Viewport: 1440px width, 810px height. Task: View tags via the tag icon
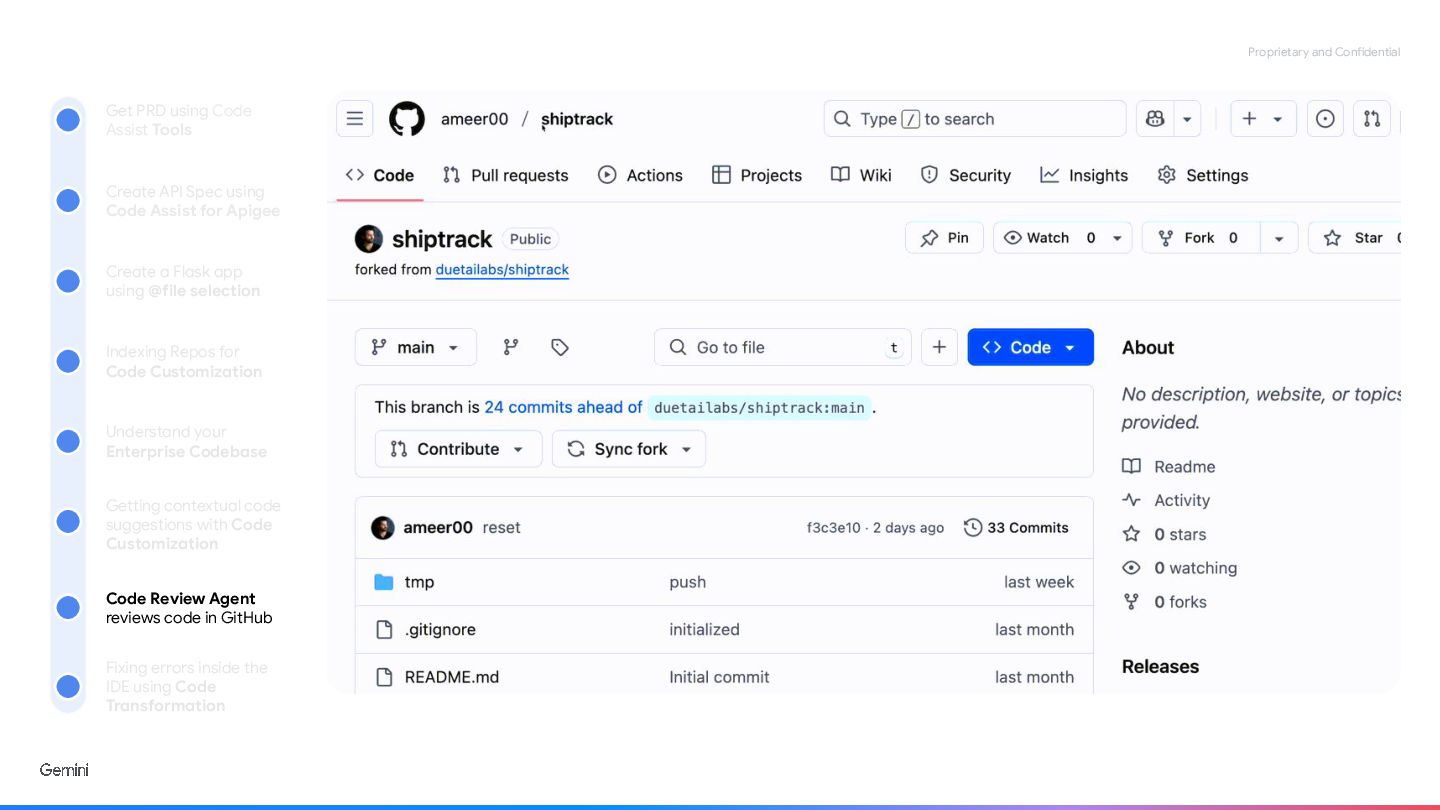tap(560, 347)
